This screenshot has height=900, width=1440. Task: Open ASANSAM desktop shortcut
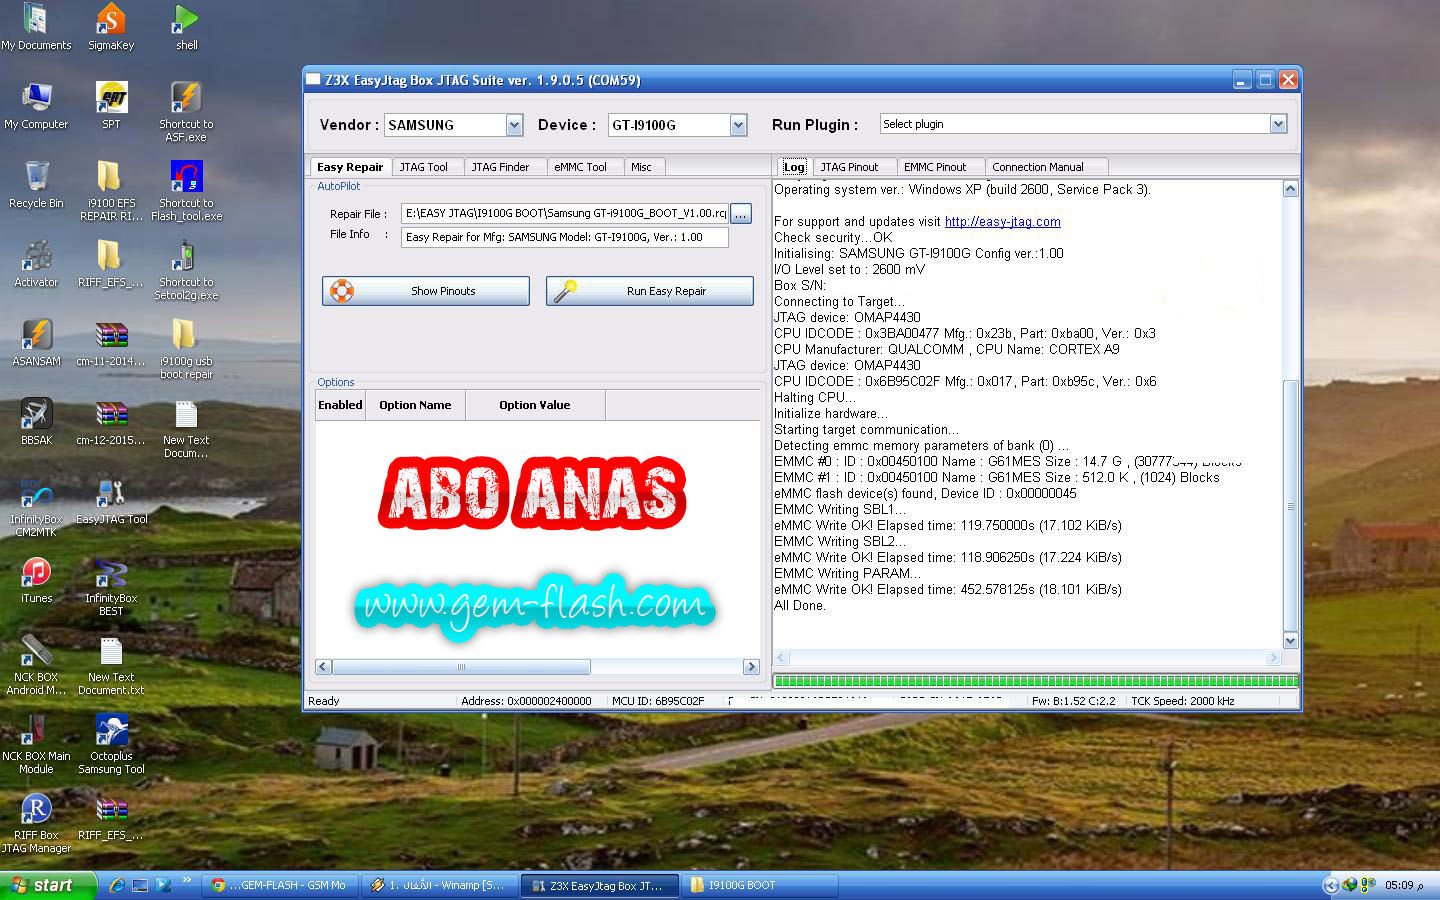tap(36, 344)
